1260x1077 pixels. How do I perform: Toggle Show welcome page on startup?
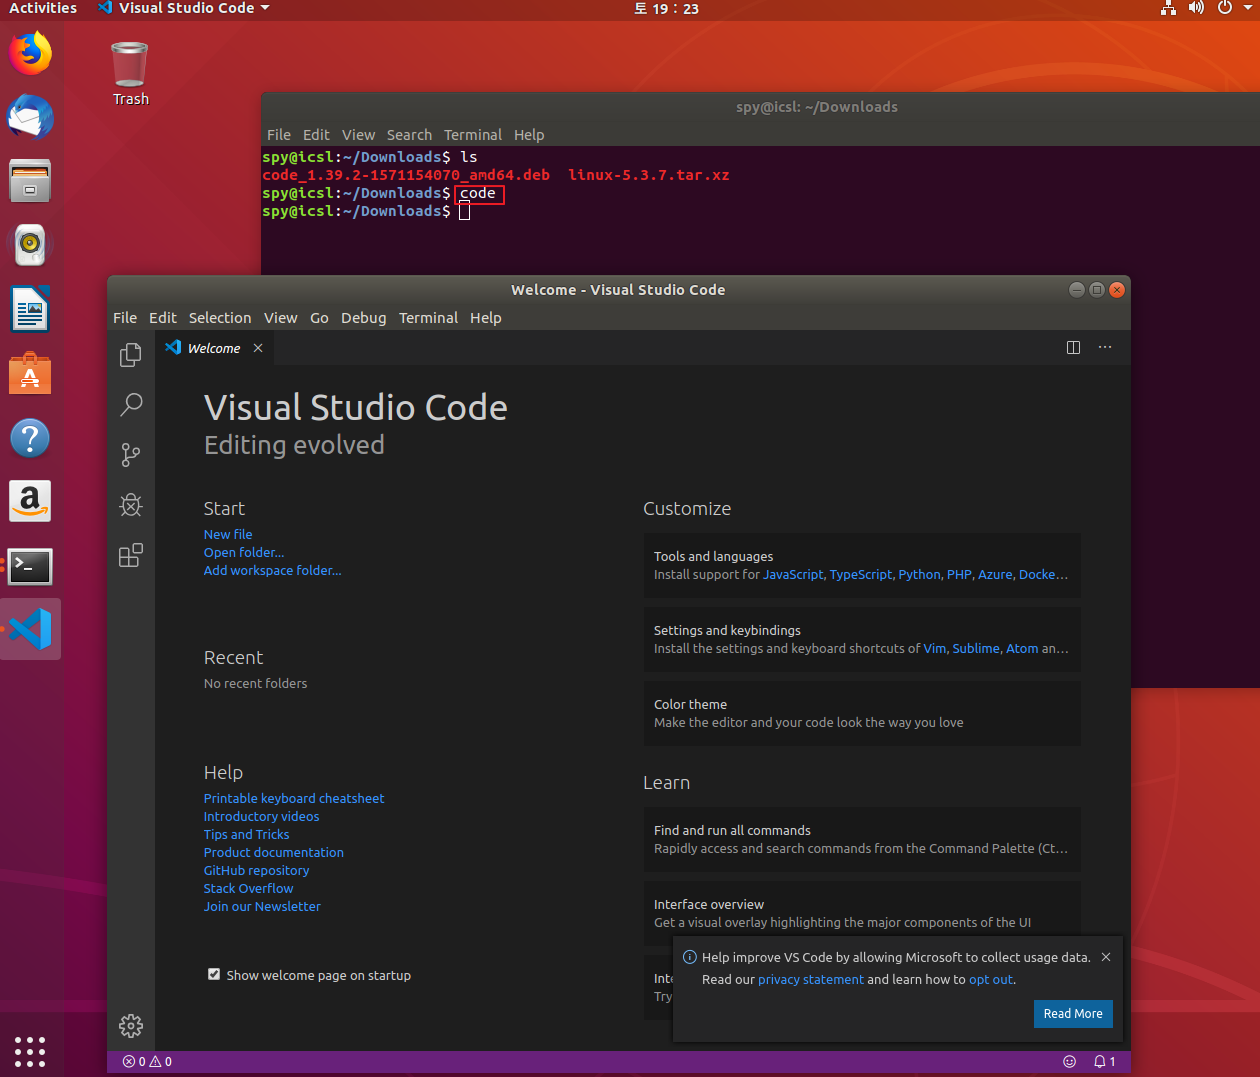(x=214, y=974)
